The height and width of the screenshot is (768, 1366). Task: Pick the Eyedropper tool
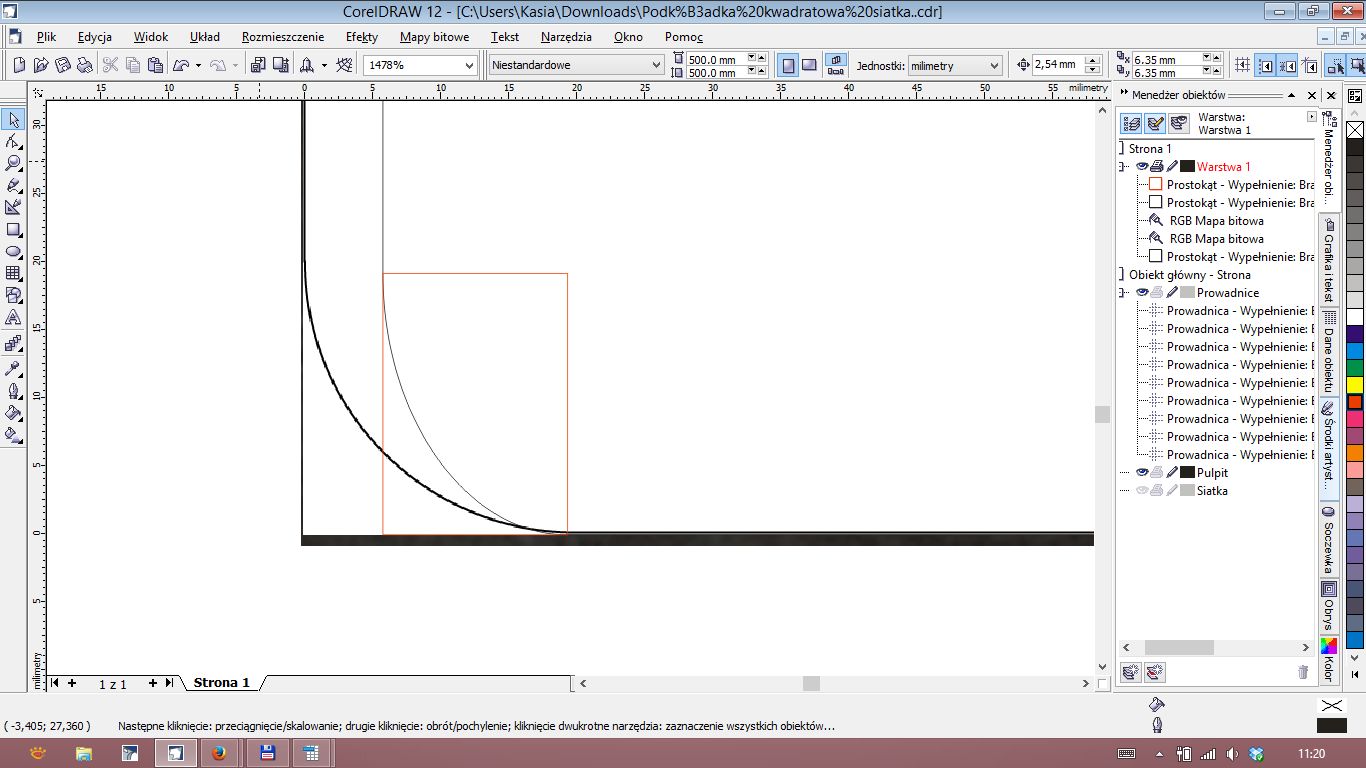(x=13, y=368)
